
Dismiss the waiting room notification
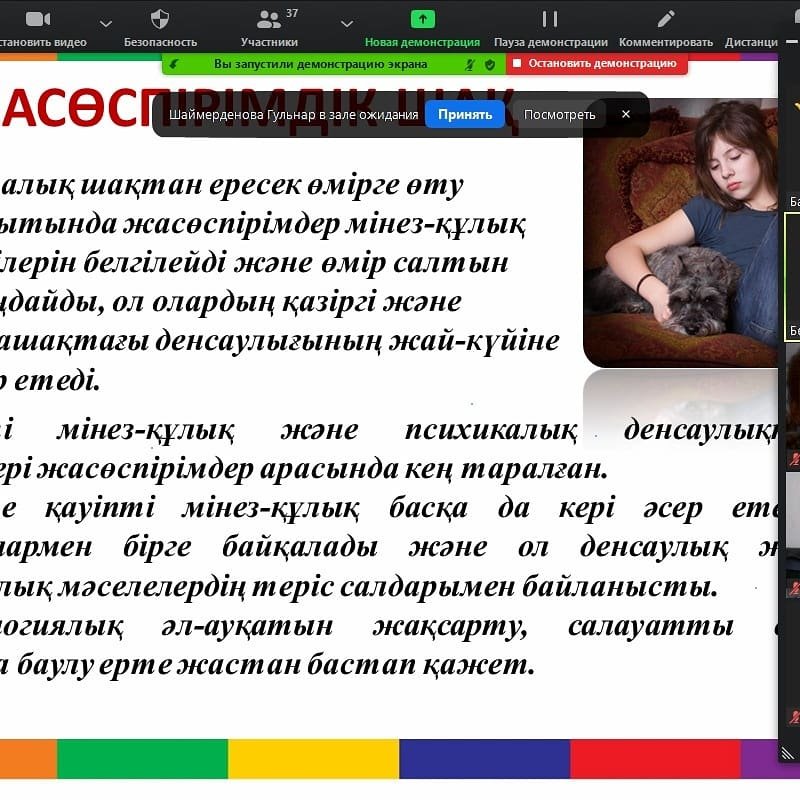tap(626, 114)
